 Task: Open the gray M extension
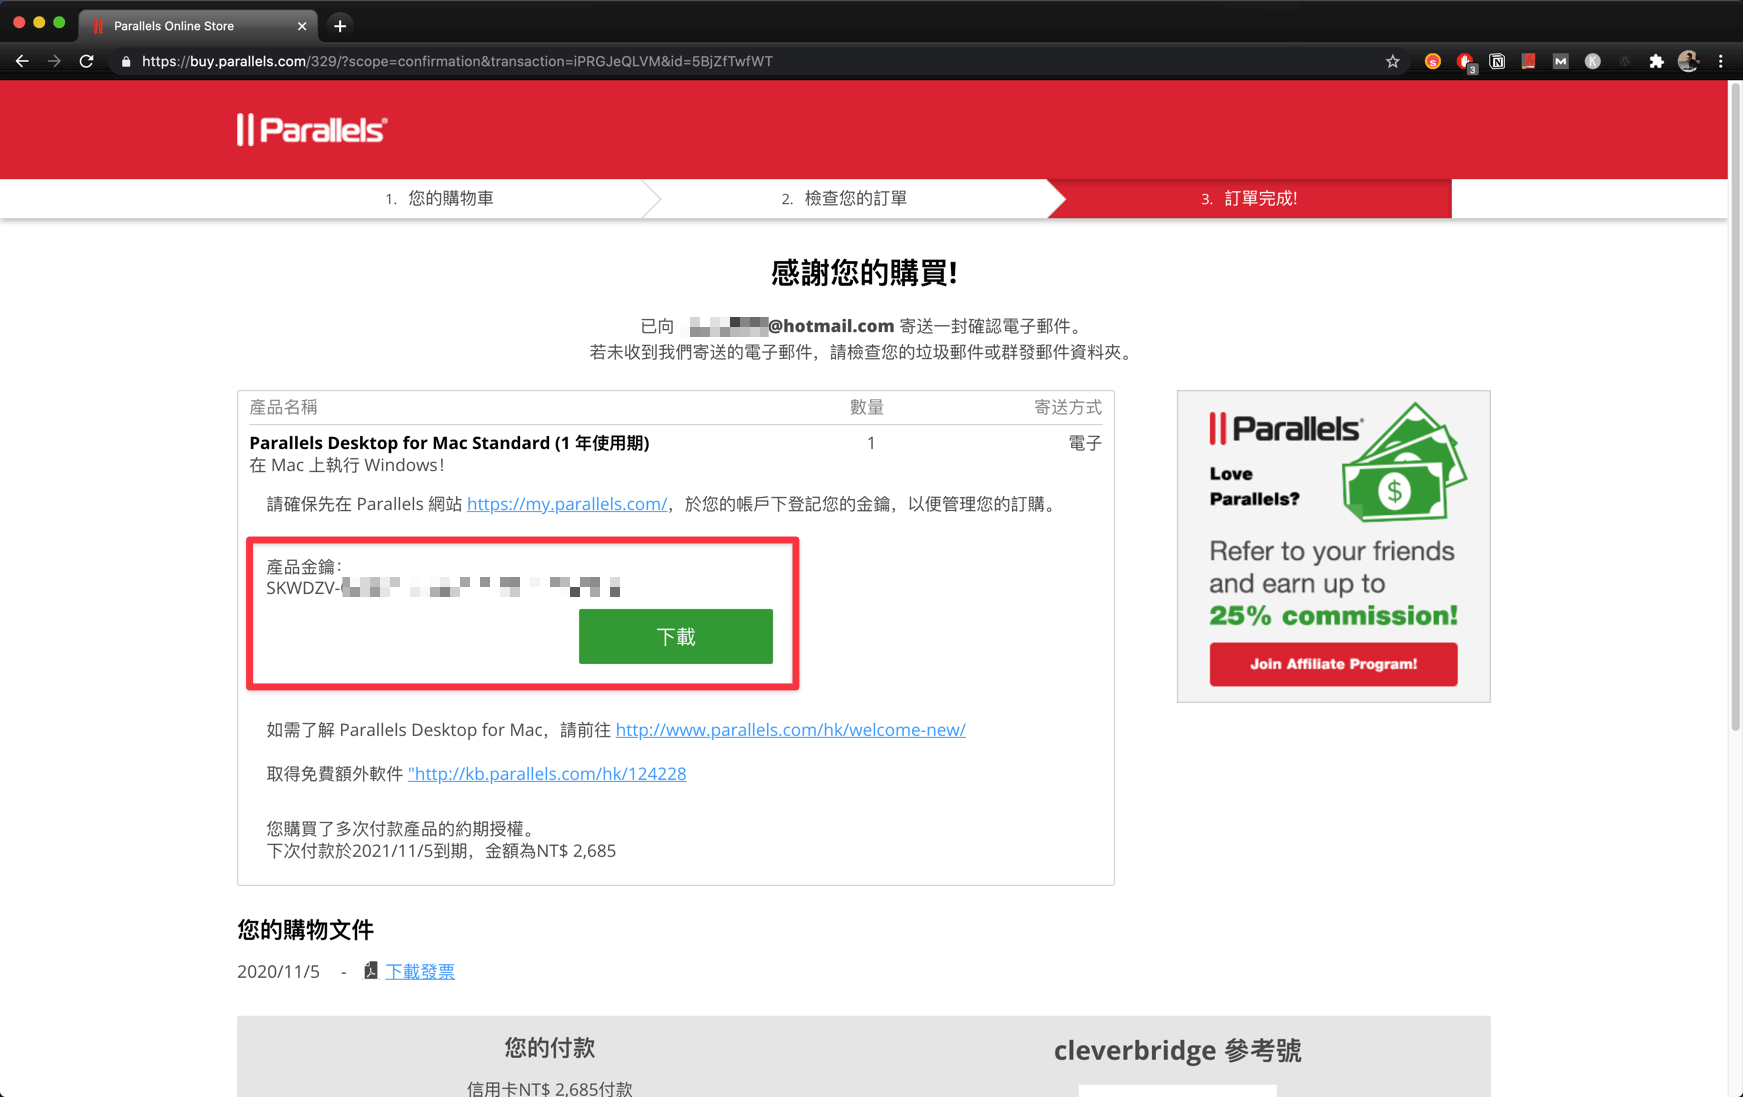[x=1561, y=61]
